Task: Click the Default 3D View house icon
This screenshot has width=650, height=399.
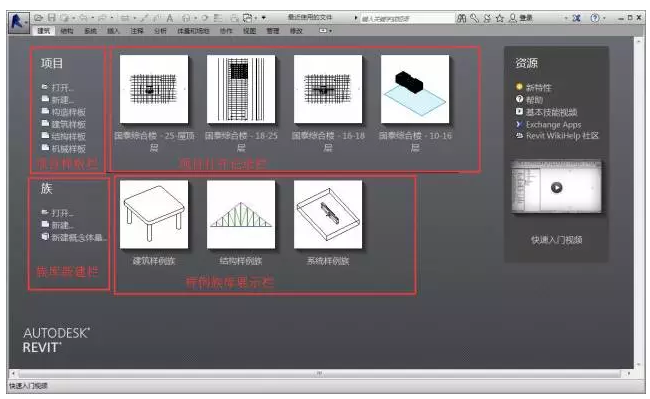Action: pyautogui.click(x=186, y=18)
